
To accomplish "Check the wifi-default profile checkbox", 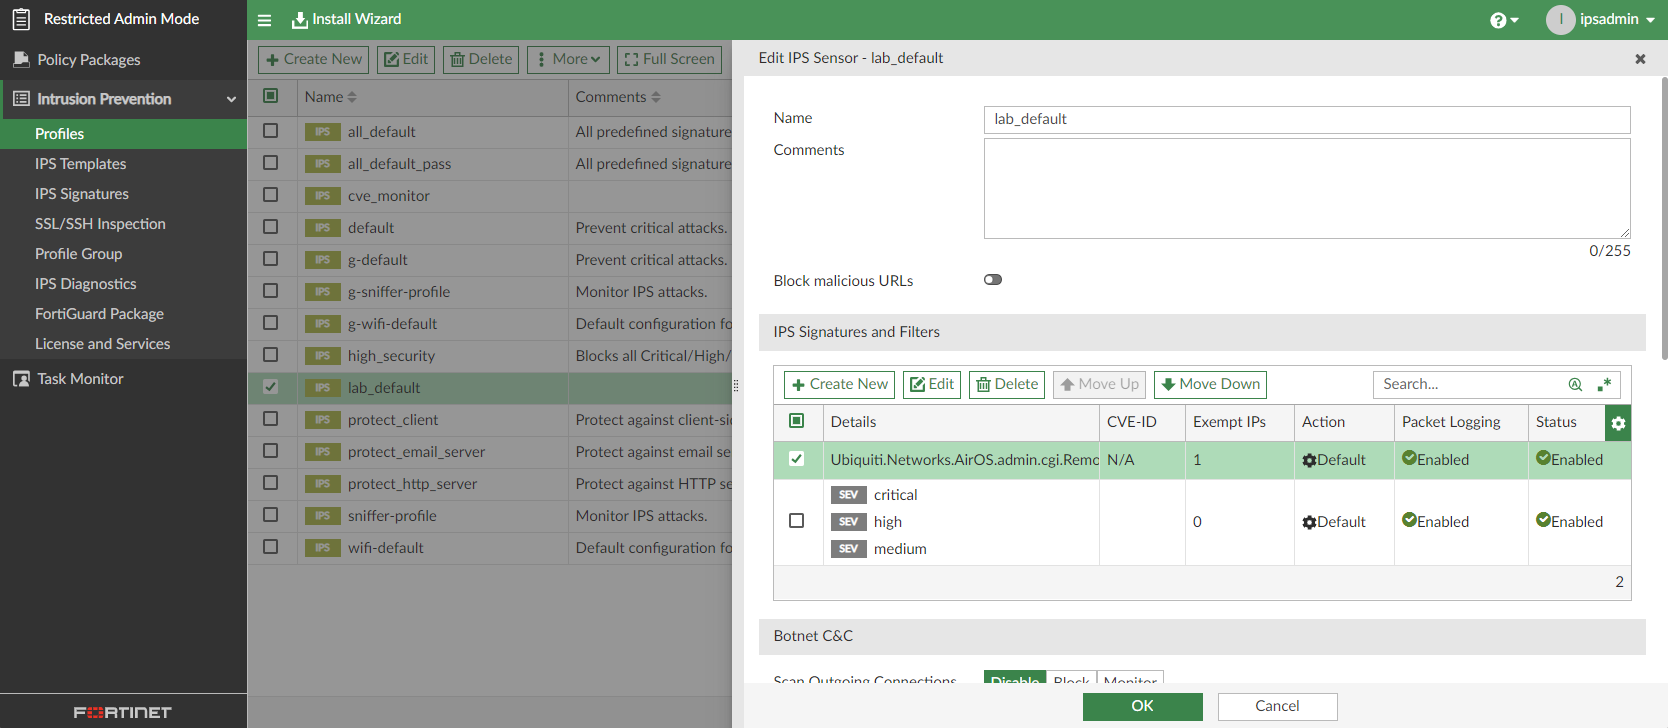I will tap(270, 547).
